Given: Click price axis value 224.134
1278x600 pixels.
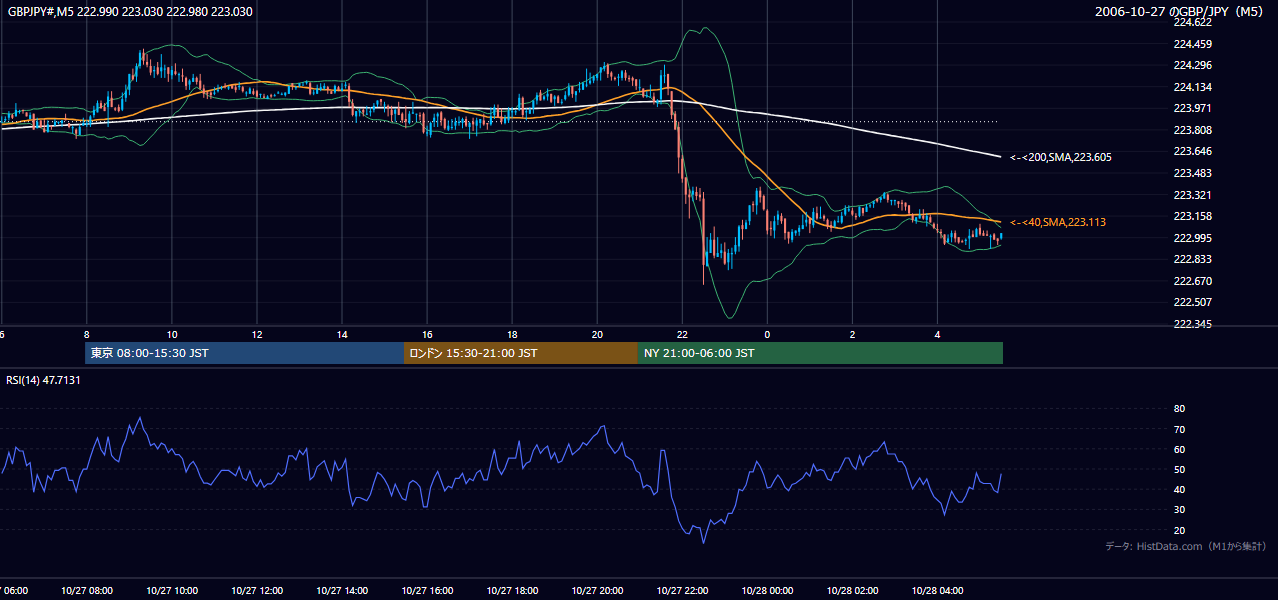Looking at the screenshot, I should 1192,87.
